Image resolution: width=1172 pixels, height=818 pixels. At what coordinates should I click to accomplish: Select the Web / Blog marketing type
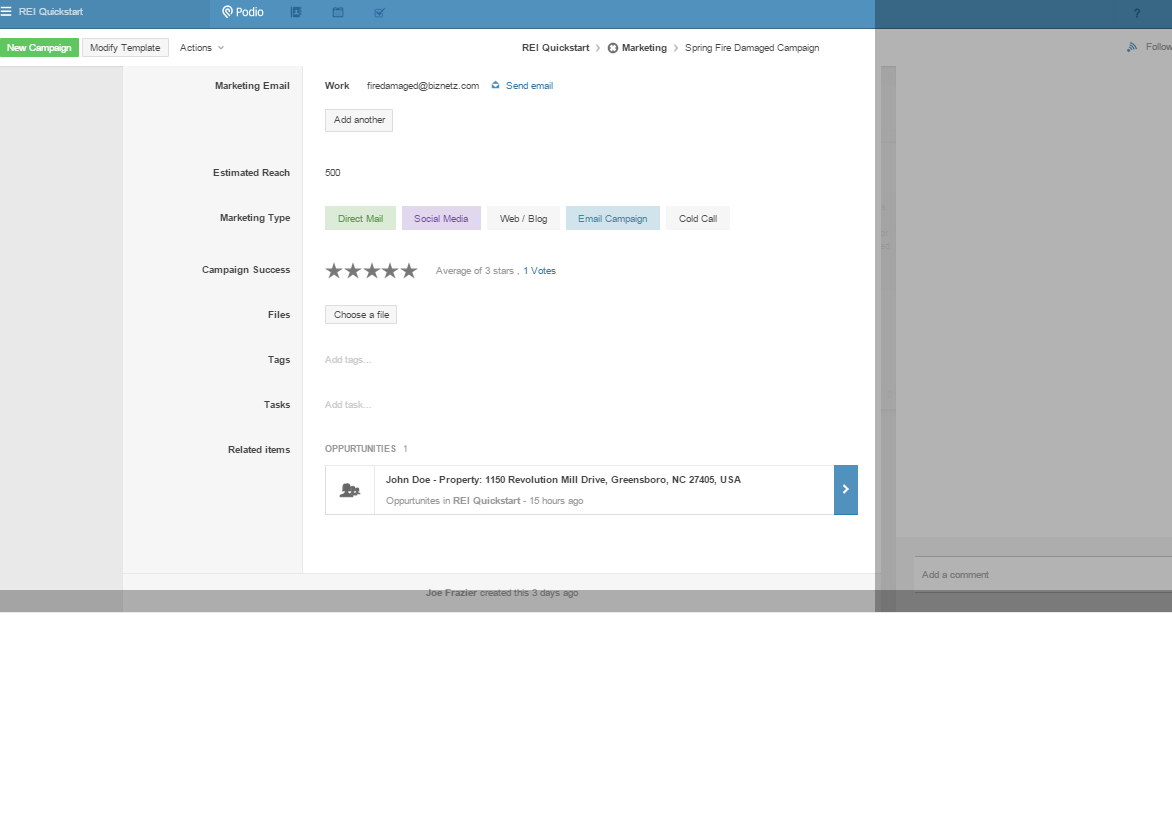(523, 218)
